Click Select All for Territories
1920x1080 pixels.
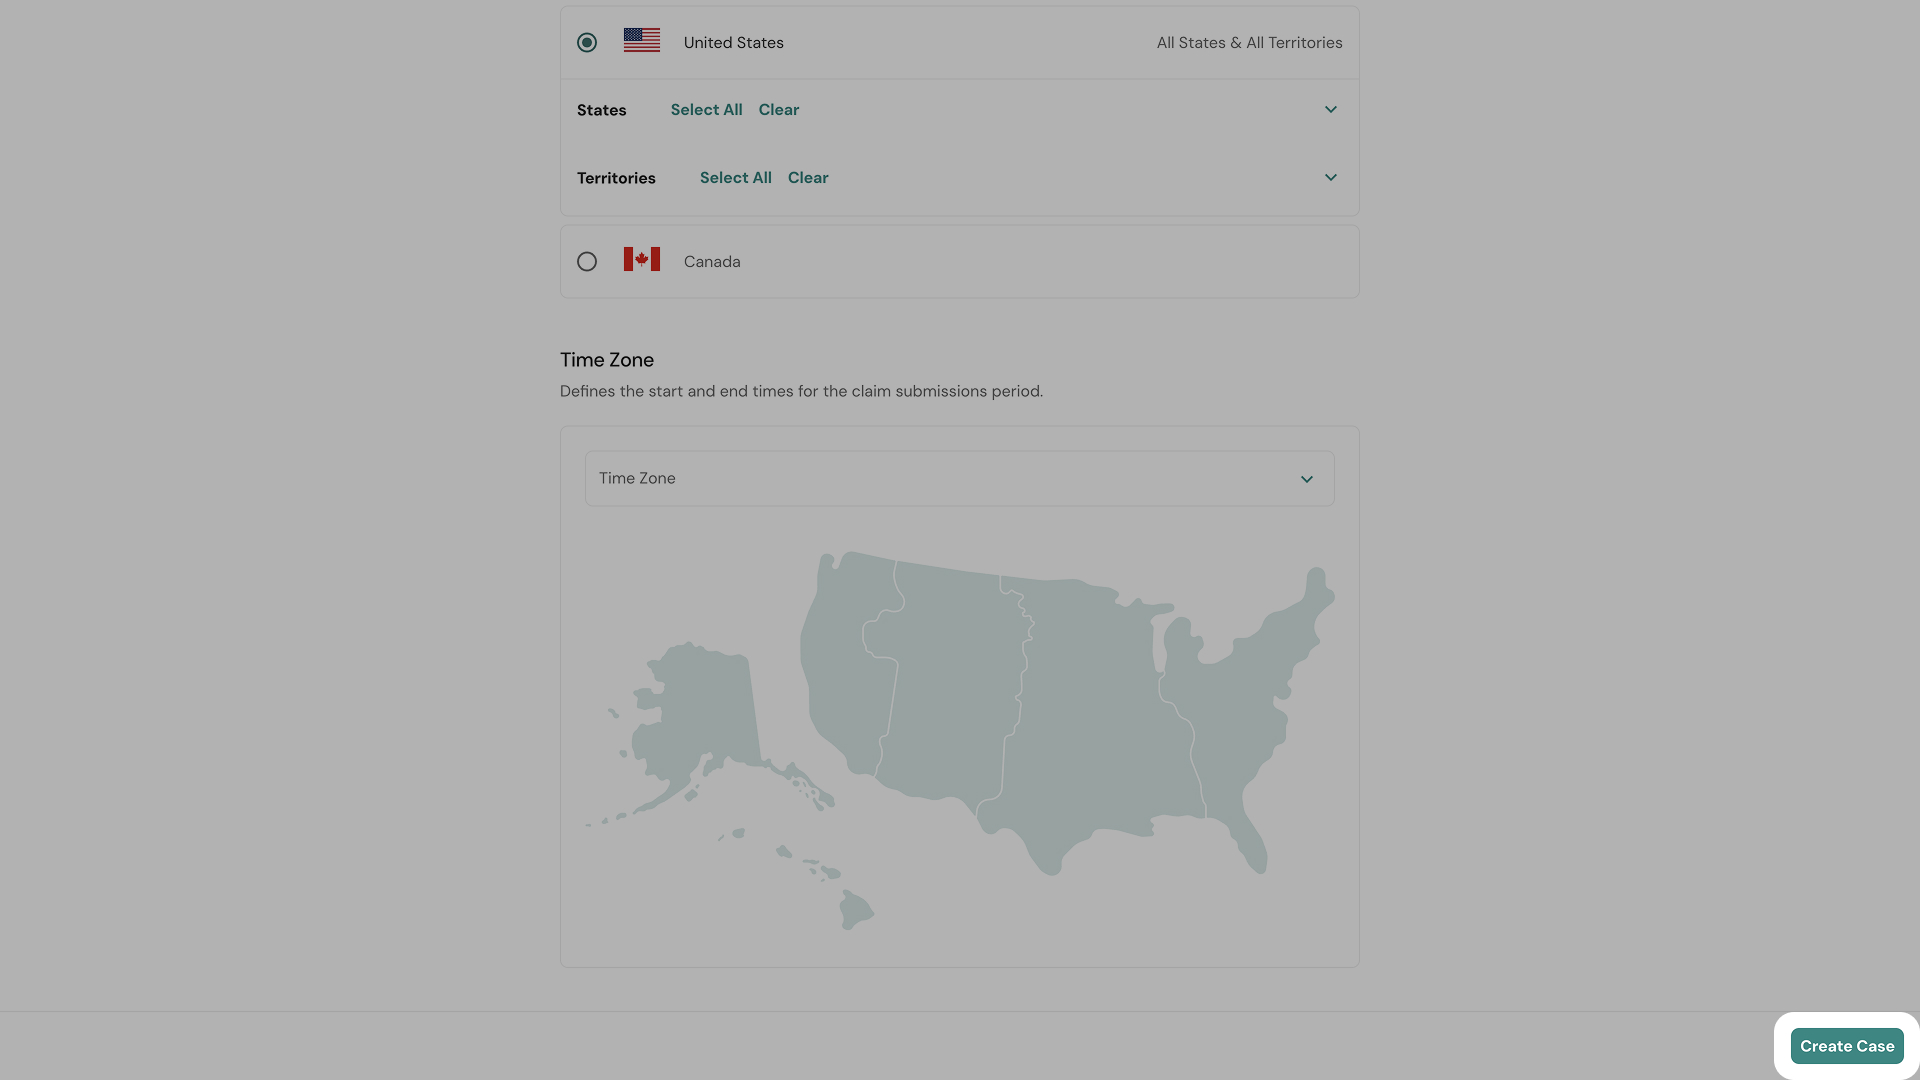tap(736, 178)
